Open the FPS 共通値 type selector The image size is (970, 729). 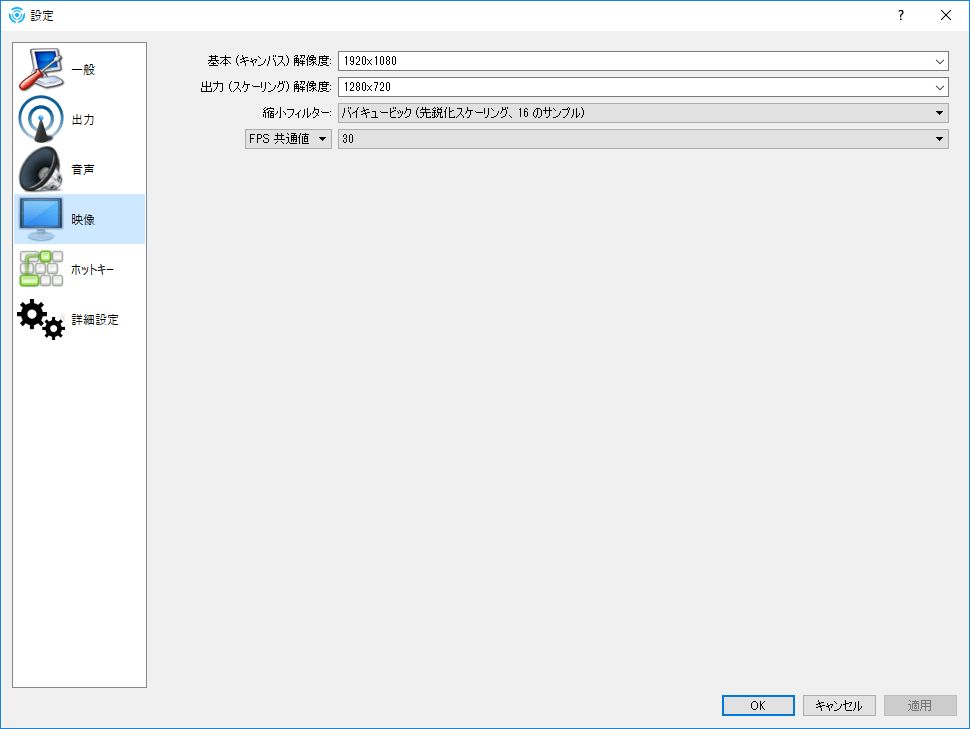tap(288, 139)
